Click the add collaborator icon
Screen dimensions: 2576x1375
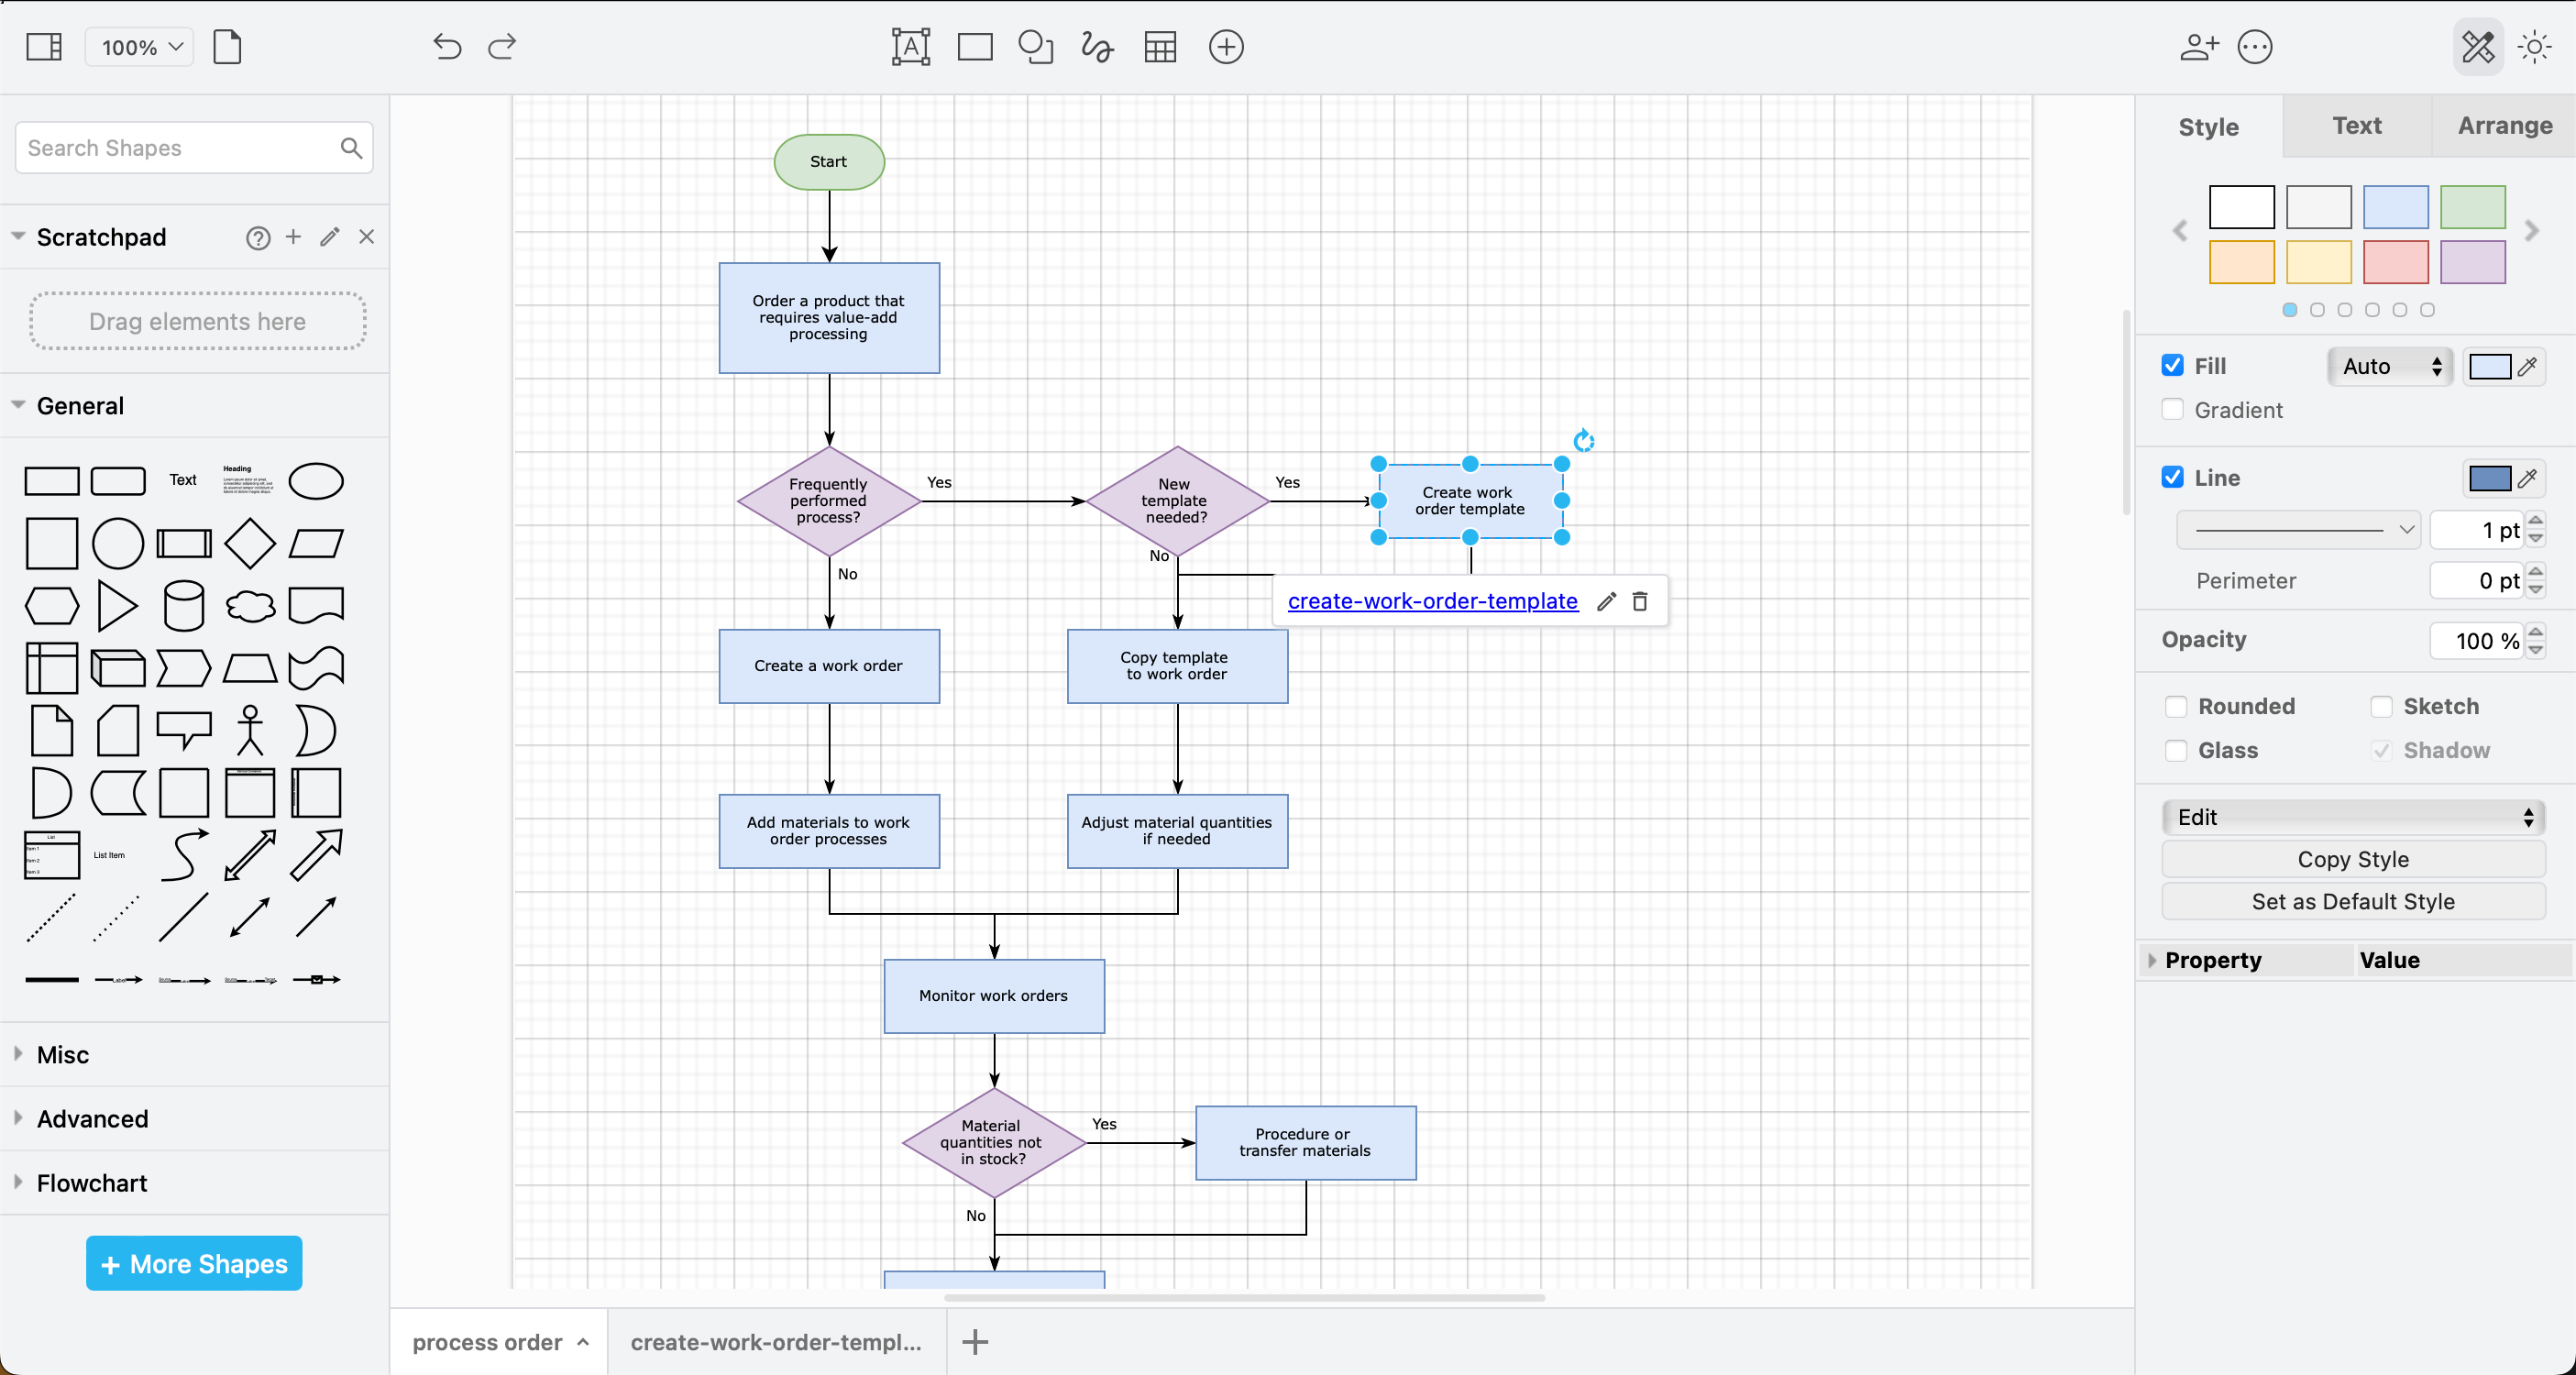click(x=2198, y=47)
